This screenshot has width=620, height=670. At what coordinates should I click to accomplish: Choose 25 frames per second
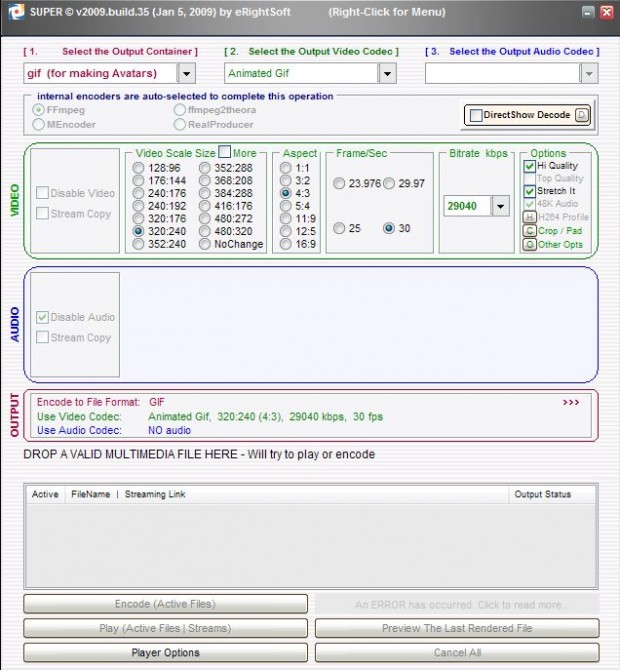[339, 228]
